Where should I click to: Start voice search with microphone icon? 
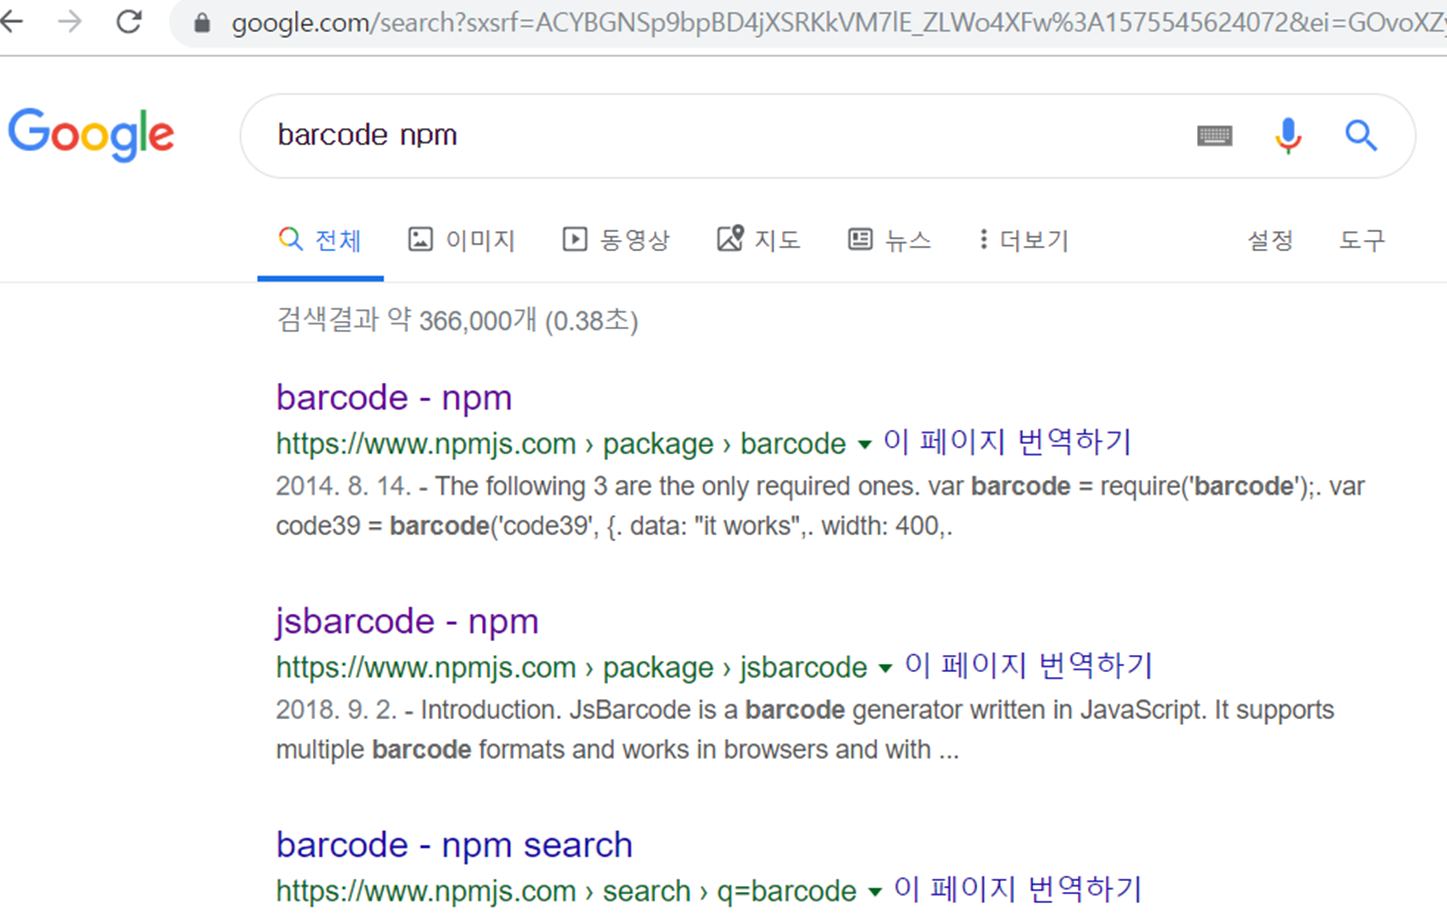coord(1288,135)
